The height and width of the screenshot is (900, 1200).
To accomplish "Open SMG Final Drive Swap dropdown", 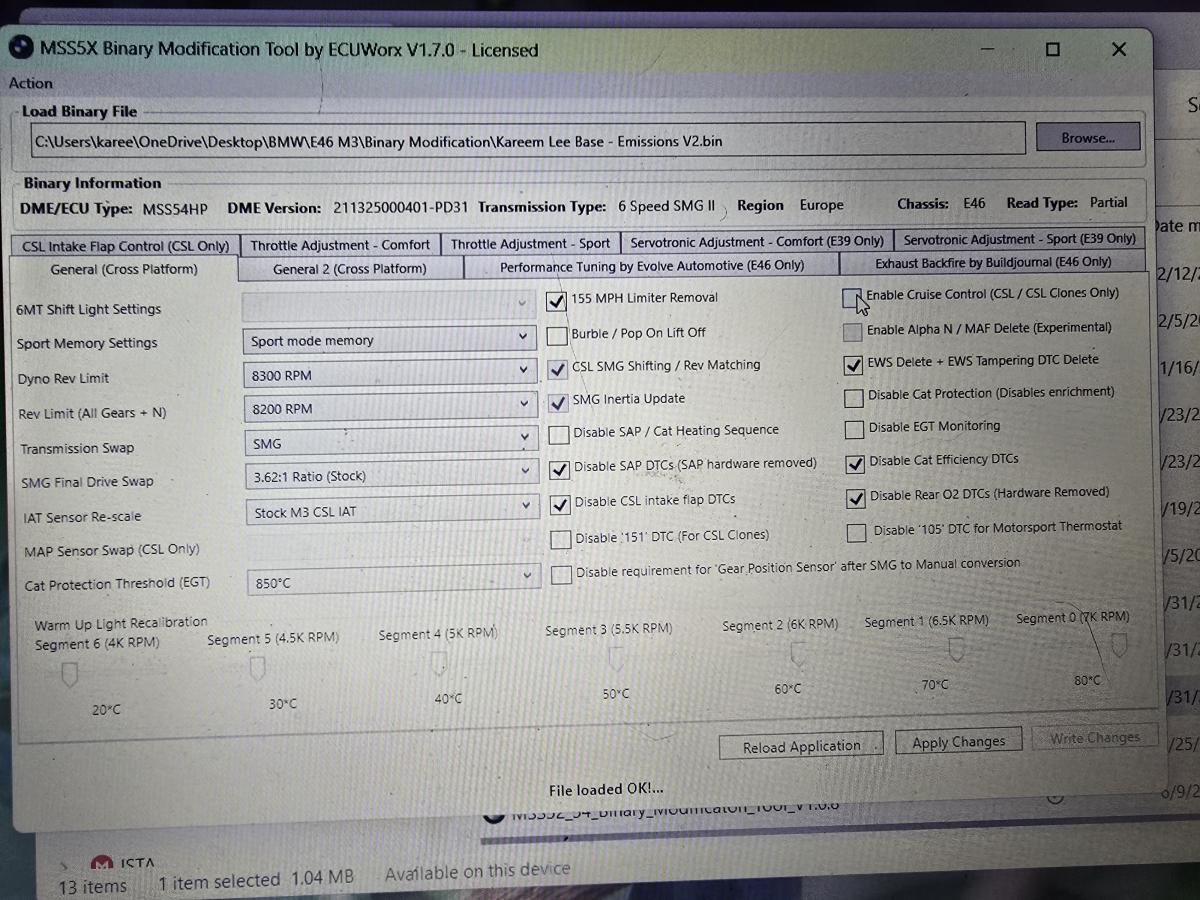I will coord(390,476).
